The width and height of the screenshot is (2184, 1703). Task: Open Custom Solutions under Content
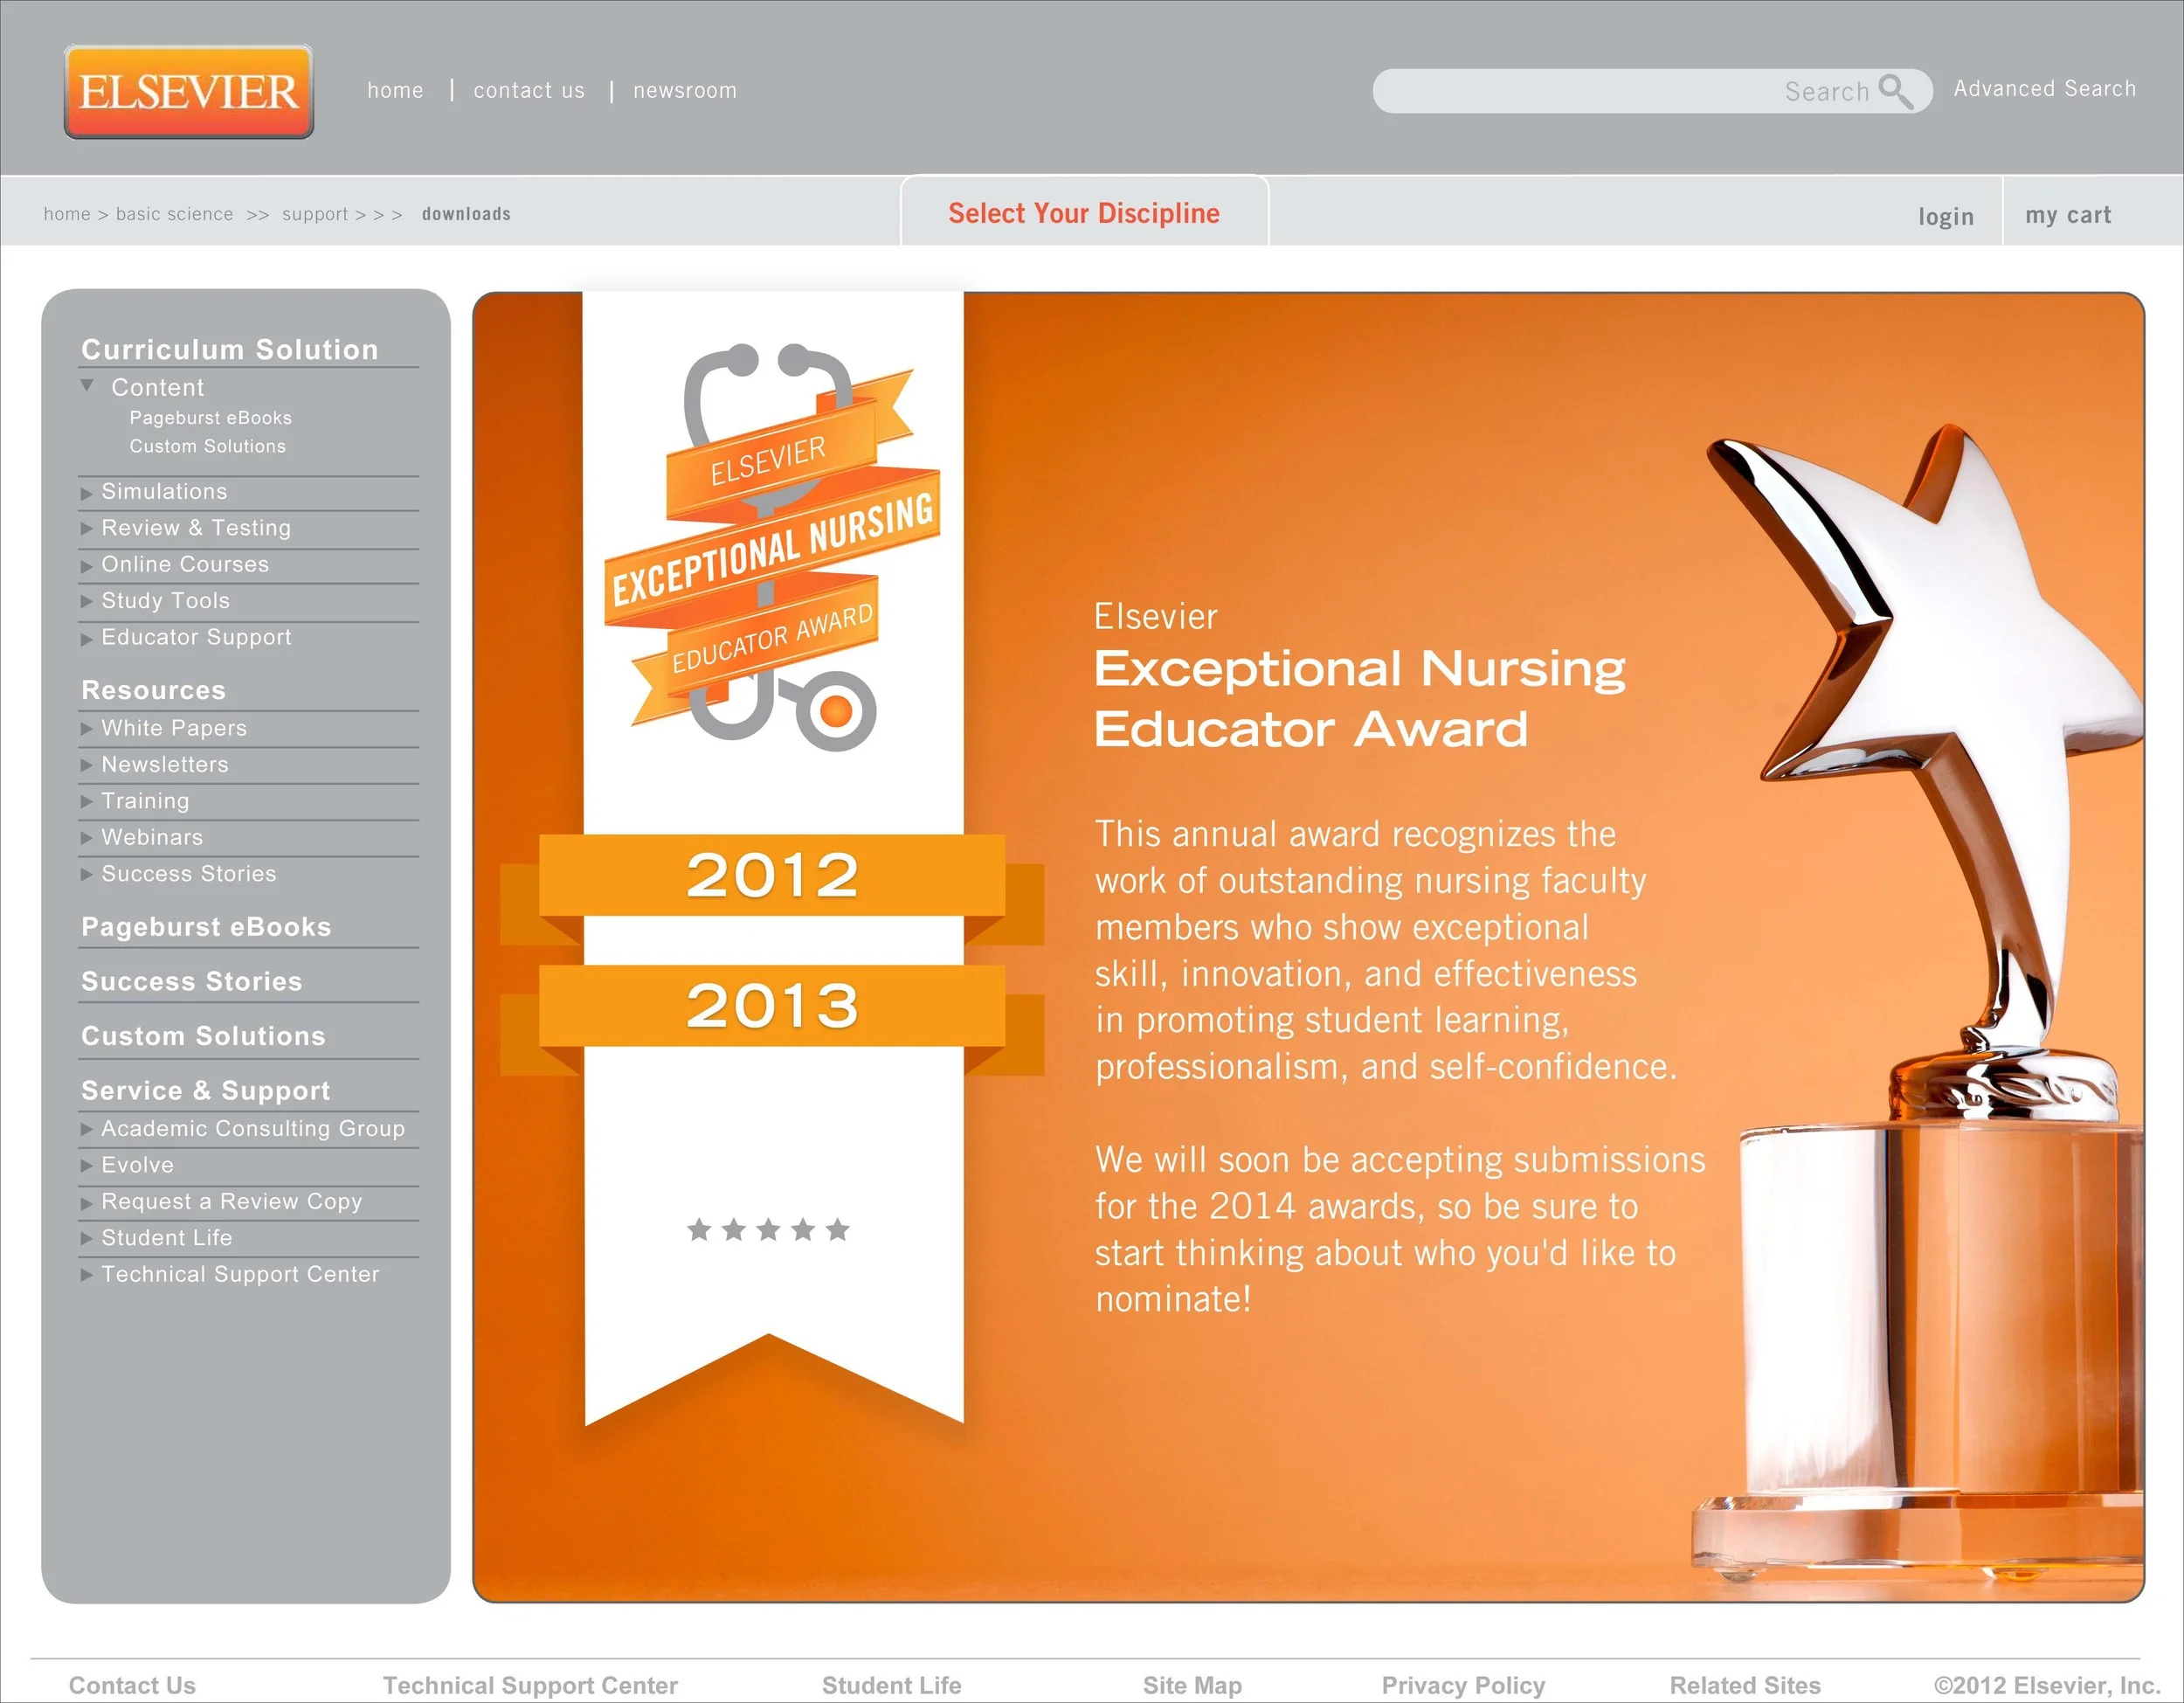click(207, 446)
